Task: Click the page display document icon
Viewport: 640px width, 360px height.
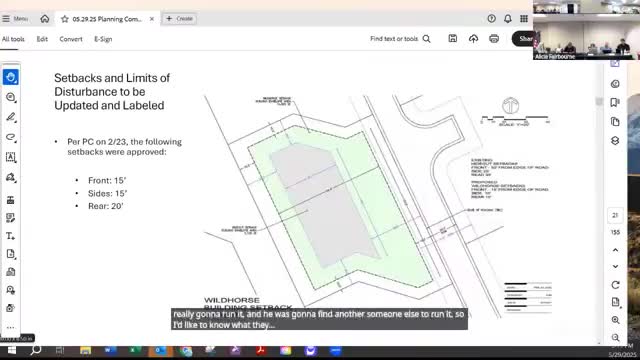Action: pos(616,302)
